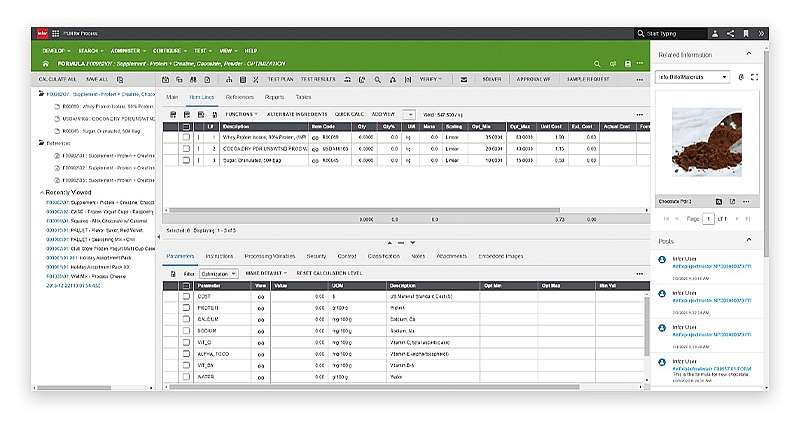Select checkbox for Whey Protein Isolate row
The height and width of the screenshot is (428, 800).
click(x=185, y=138)
